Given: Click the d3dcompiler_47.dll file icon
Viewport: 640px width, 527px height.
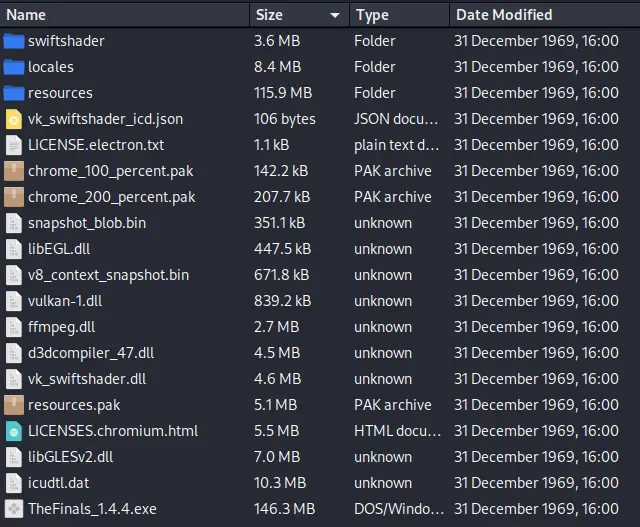Looking at the screenshot, I should coord(13,353).
